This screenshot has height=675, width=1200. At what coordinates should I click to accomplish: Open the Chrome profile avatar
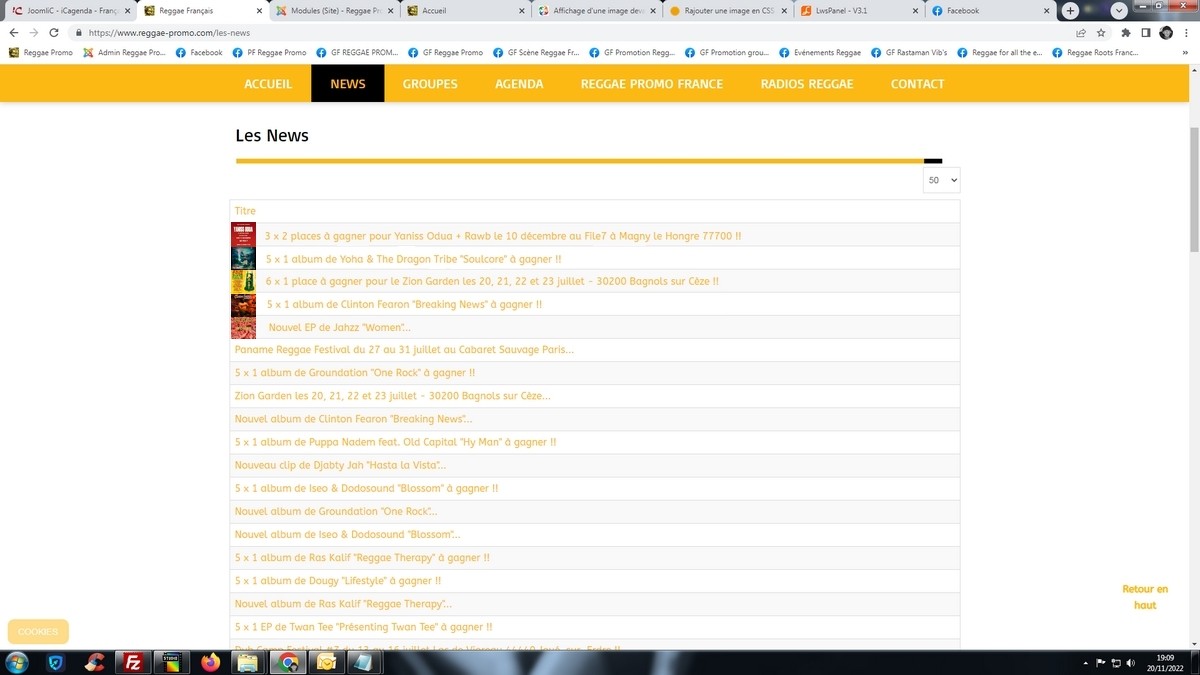1166,32
